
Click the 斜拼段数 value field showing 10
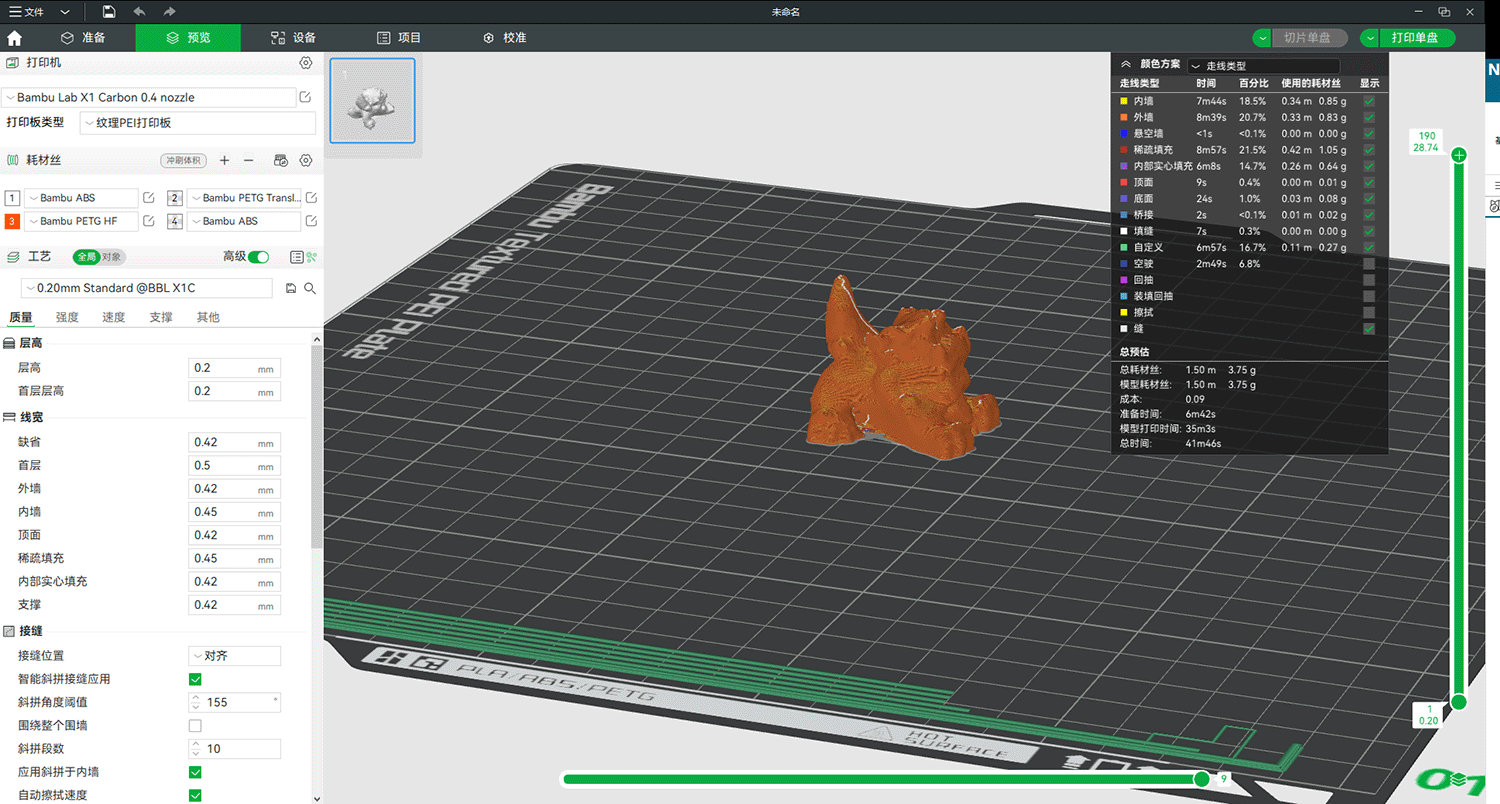pyautogui.click(x=234, y=749)
